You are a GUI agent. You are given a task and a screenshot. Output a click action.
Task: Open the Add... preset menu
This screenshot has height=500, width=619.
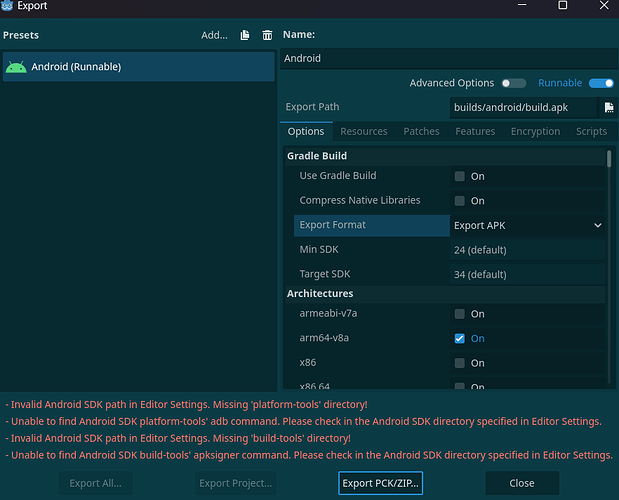(214, 35)
